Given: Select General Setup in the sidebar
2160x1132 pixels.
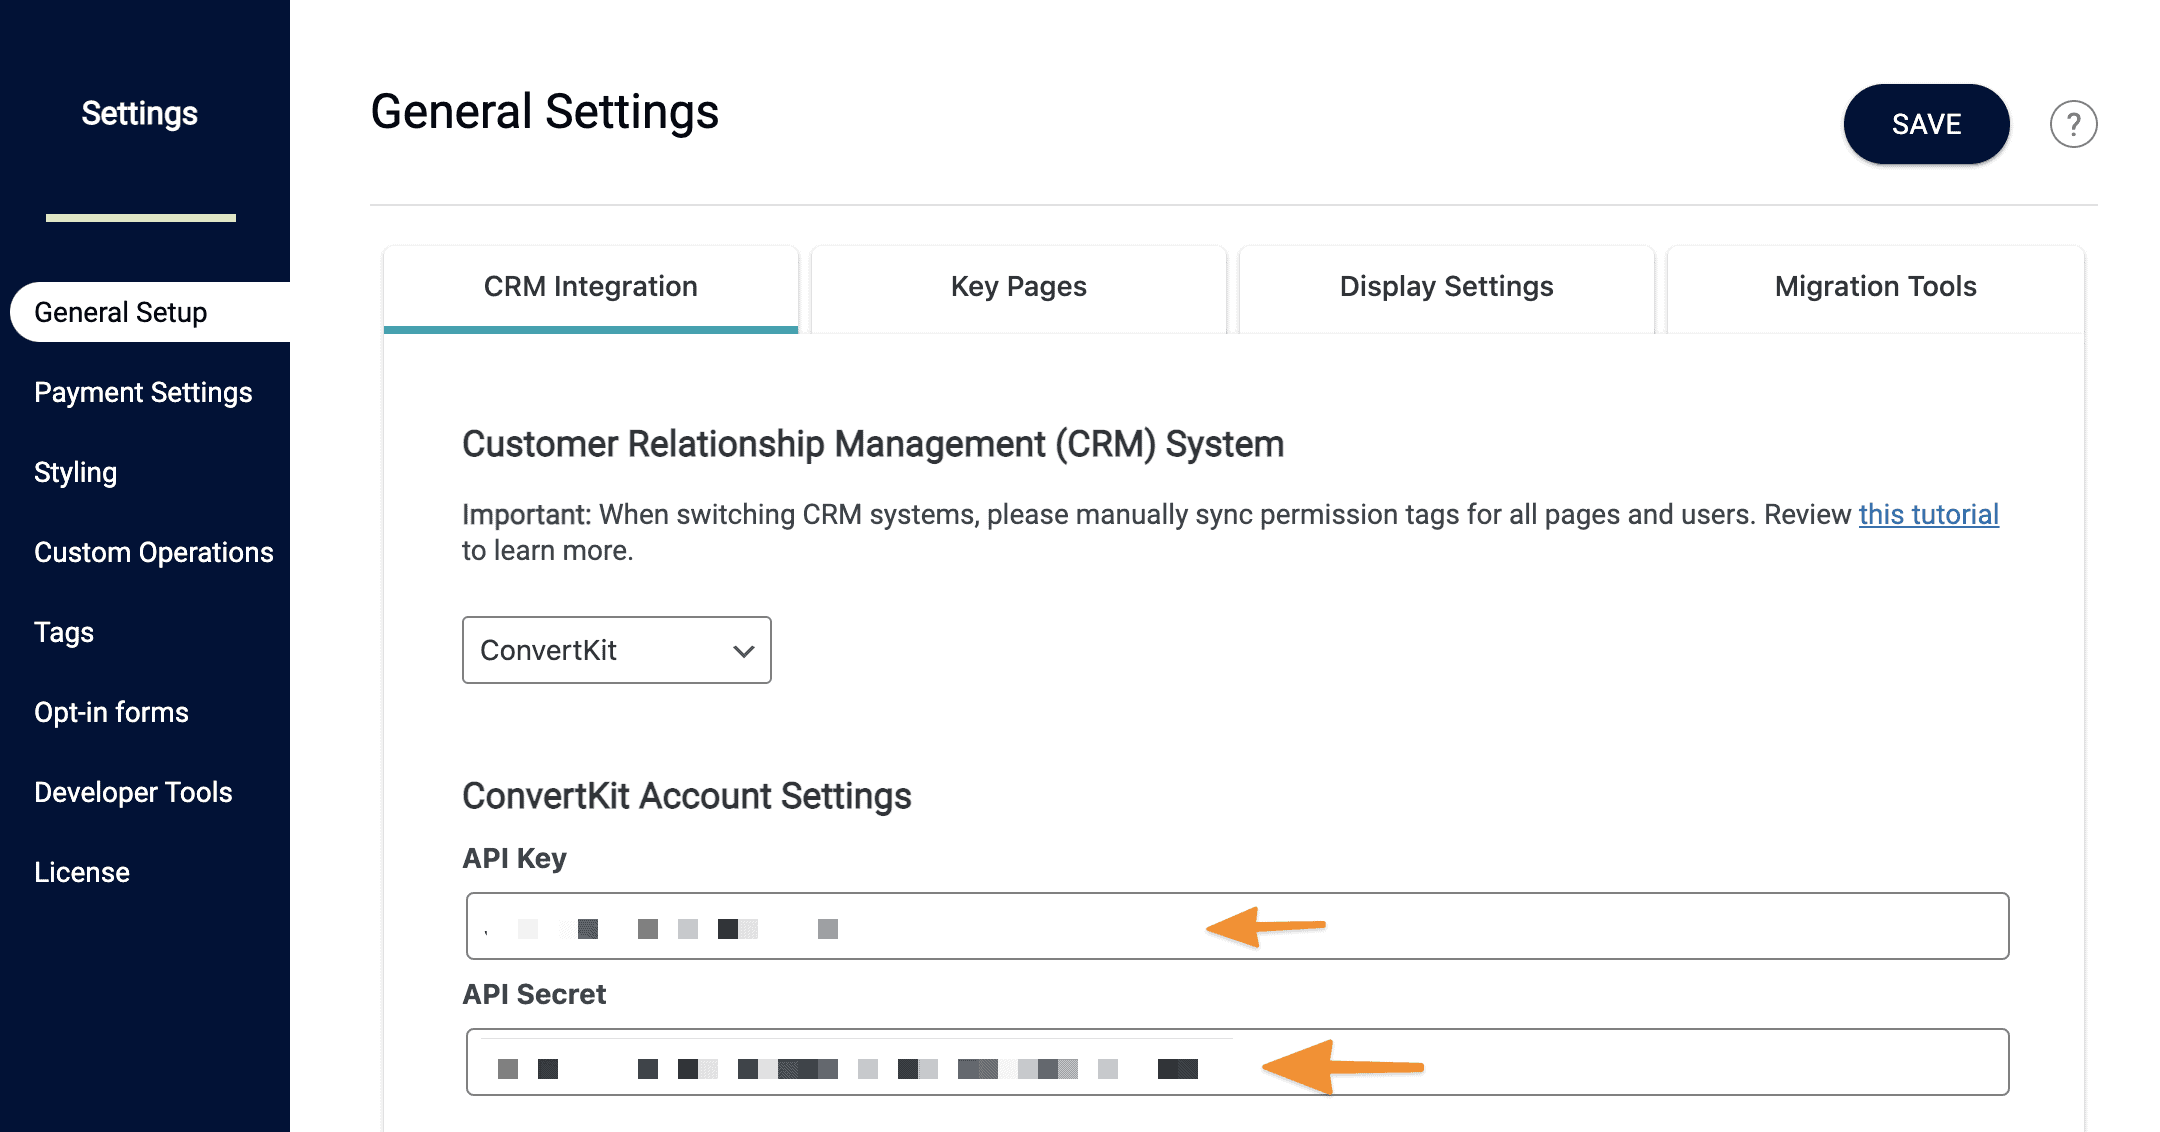Looking at the screenshot, I should tap(122, 311).
